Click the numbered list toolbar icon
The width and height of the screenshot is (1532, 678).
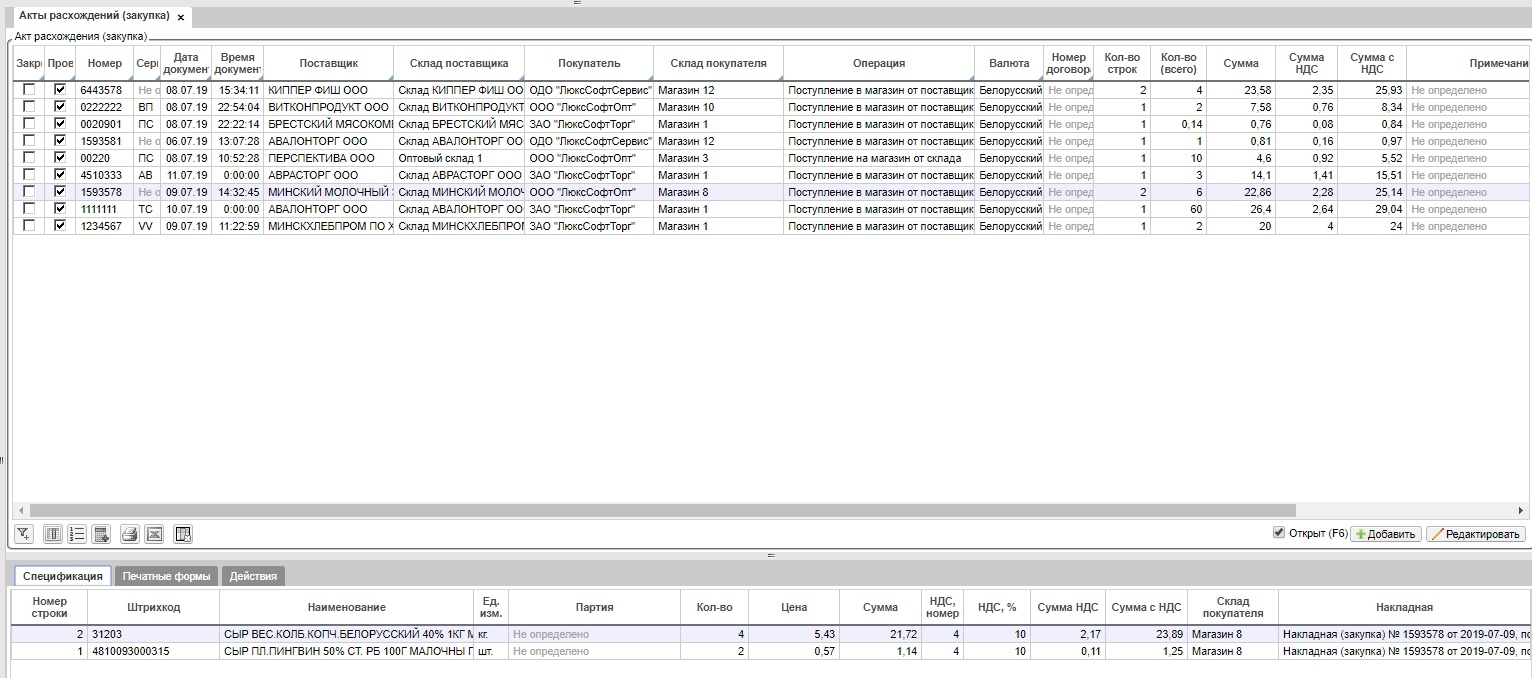[77, 535]
